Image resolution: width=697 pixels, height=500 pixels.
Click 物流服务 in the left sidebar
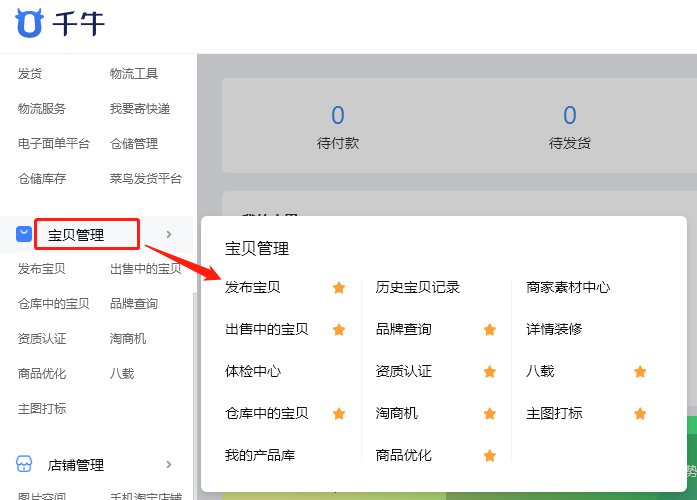tap(42, 108)
